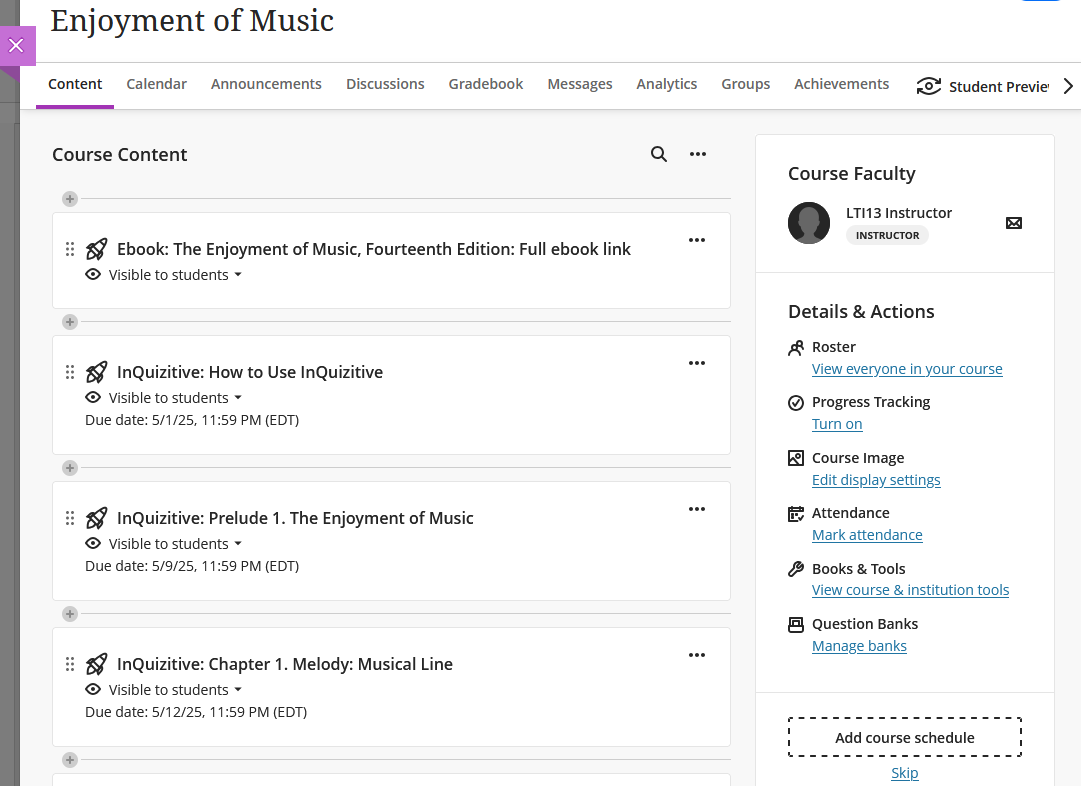Click the rocket icon beside Prelude 1 item
This screenshot has height=786, width=1081.
(x=97, y=518)
